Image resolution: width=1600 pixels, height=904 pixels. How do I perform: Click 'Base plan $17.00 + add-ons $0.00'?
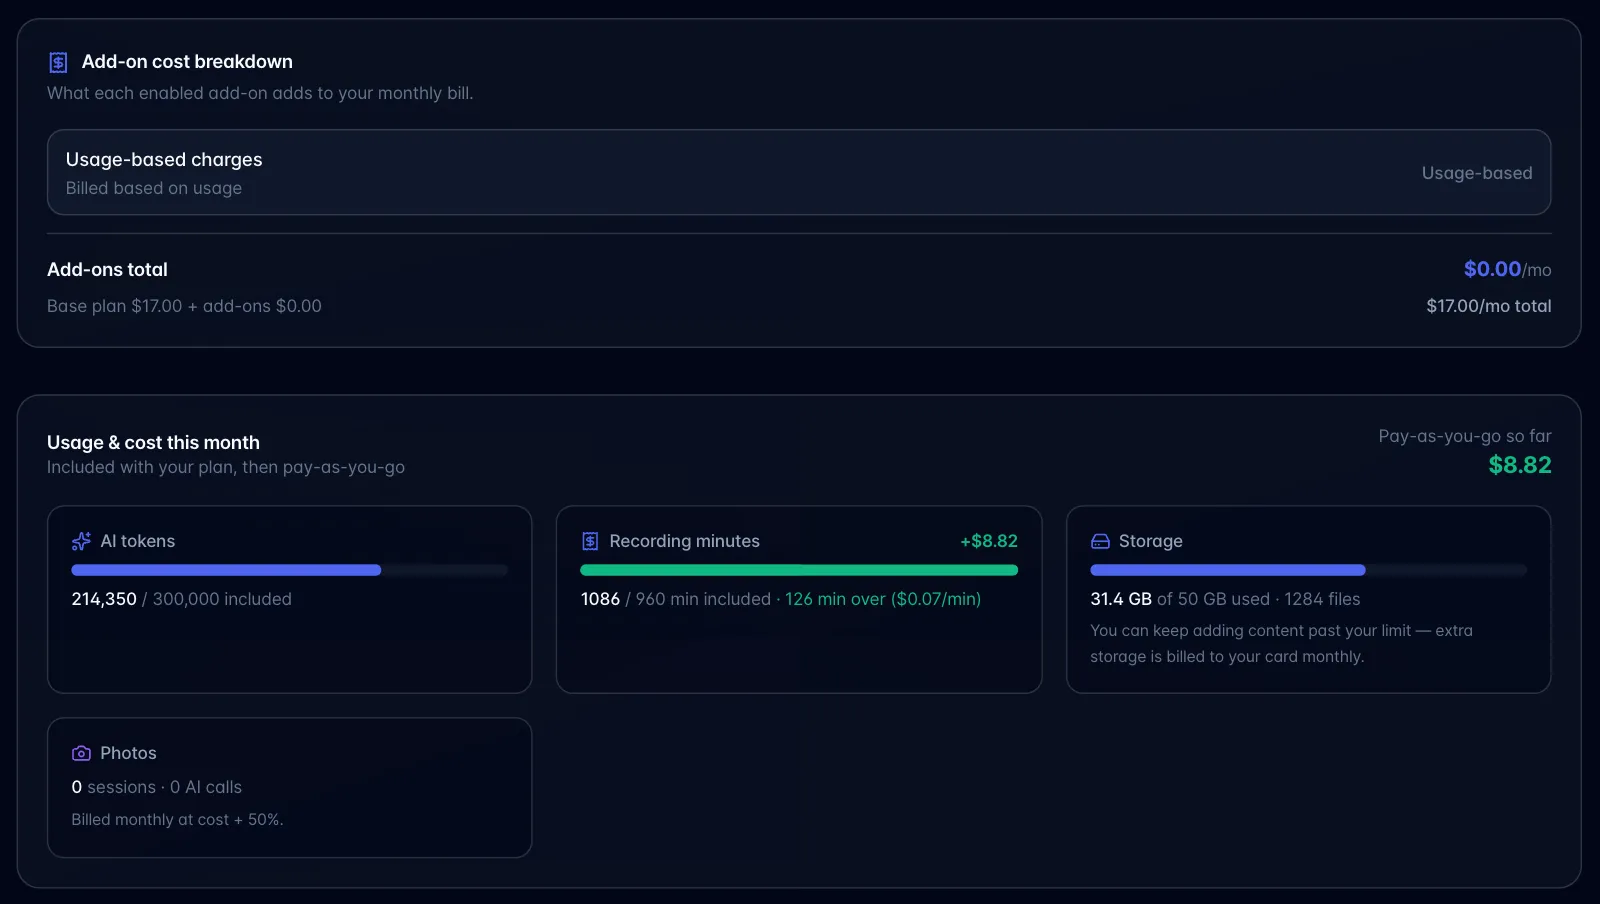(184, 306)
